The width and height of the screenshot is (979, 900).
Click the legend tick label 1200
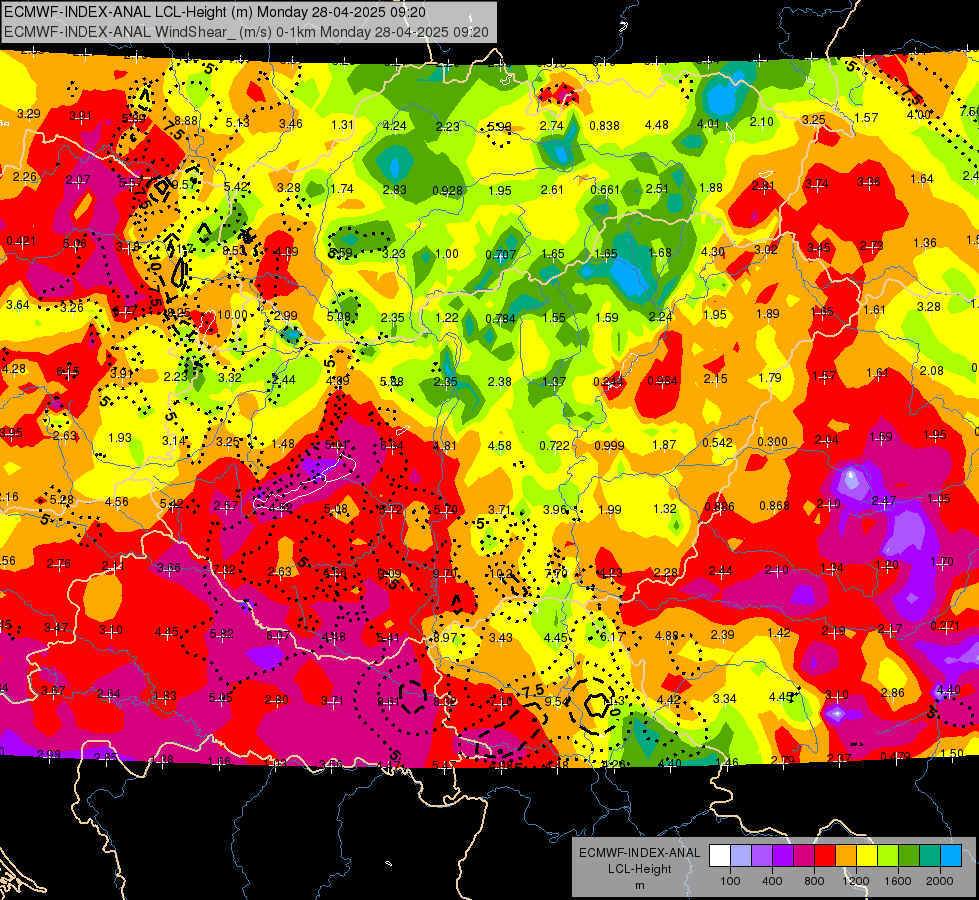point(856,881)
